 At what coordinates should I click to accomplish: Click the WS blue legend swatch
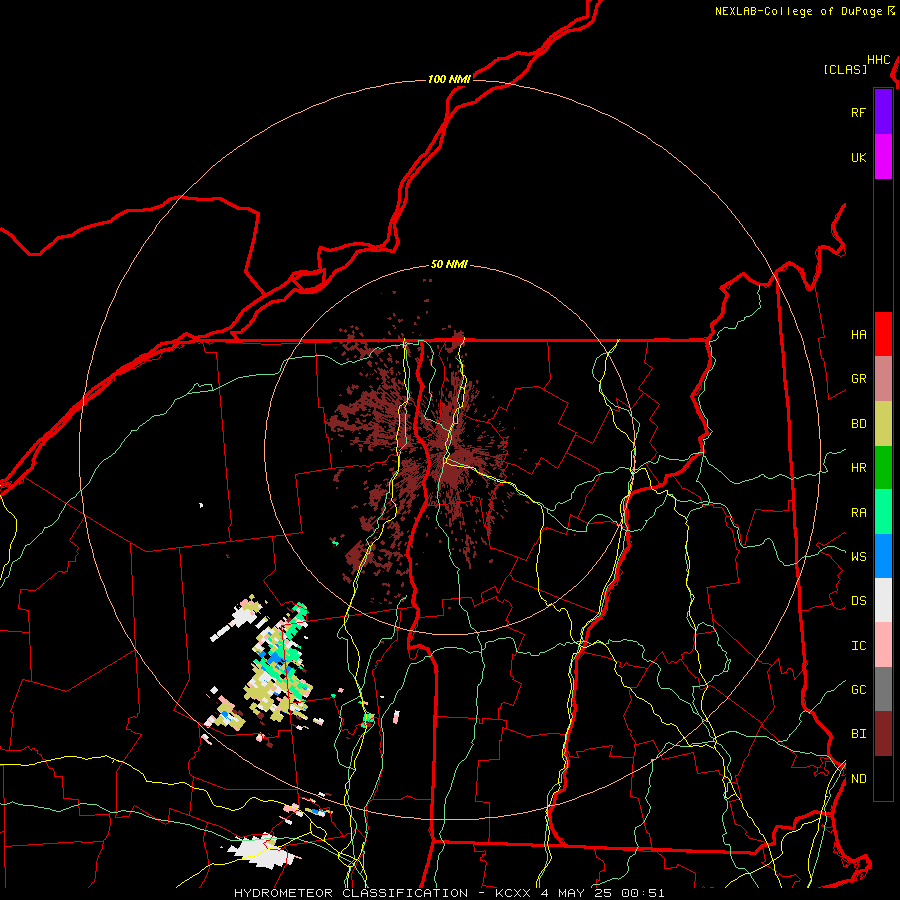tap(883, 556)
